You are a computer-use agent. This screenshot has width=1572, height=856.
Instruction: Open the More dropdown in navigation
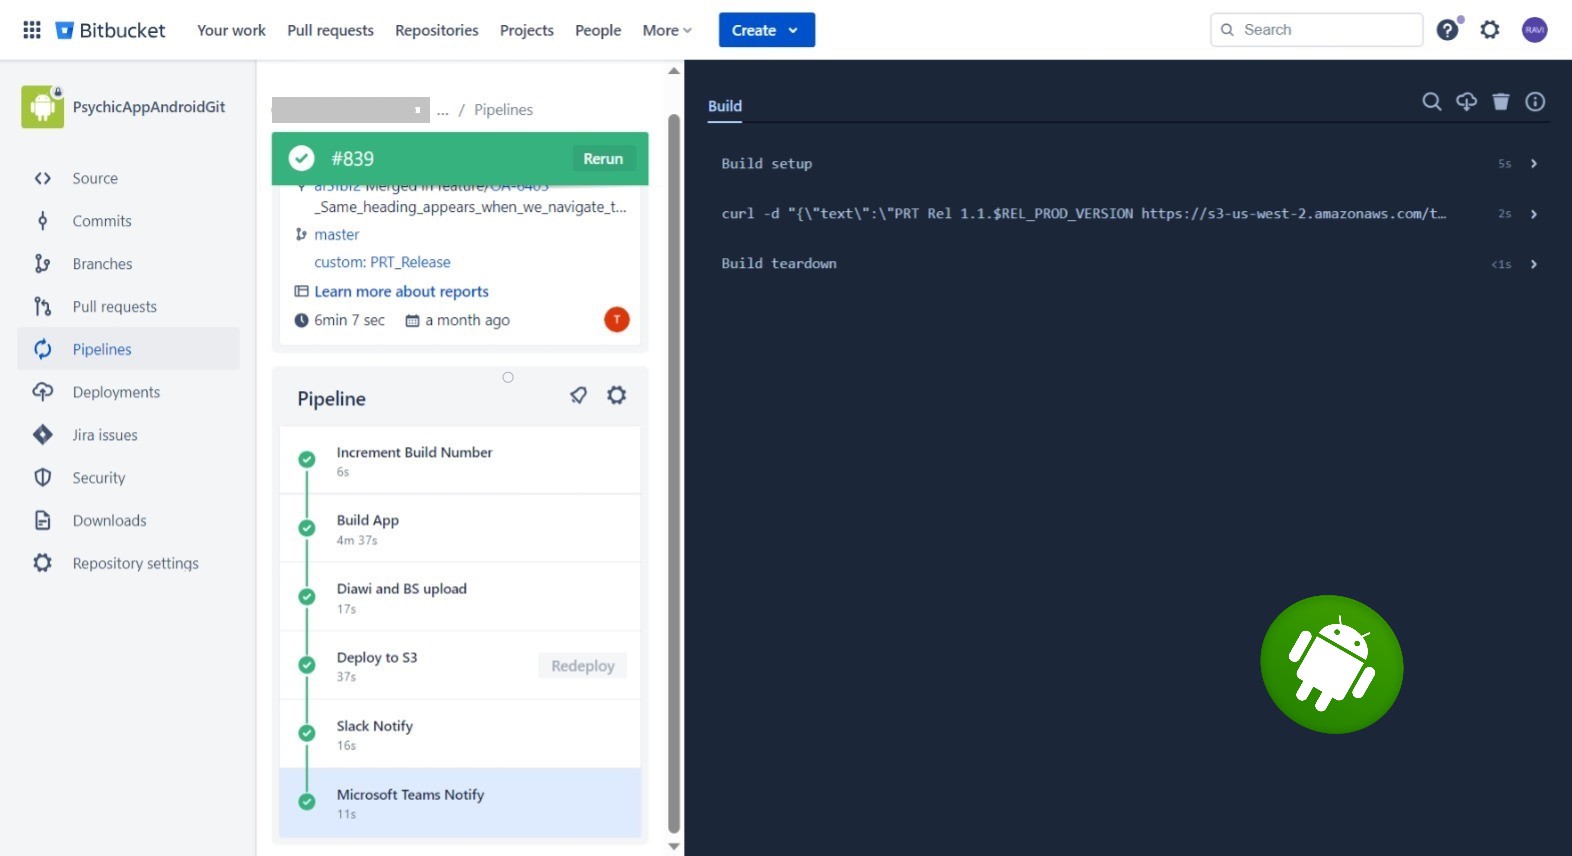pyautogui.click(x=667, y=30)
